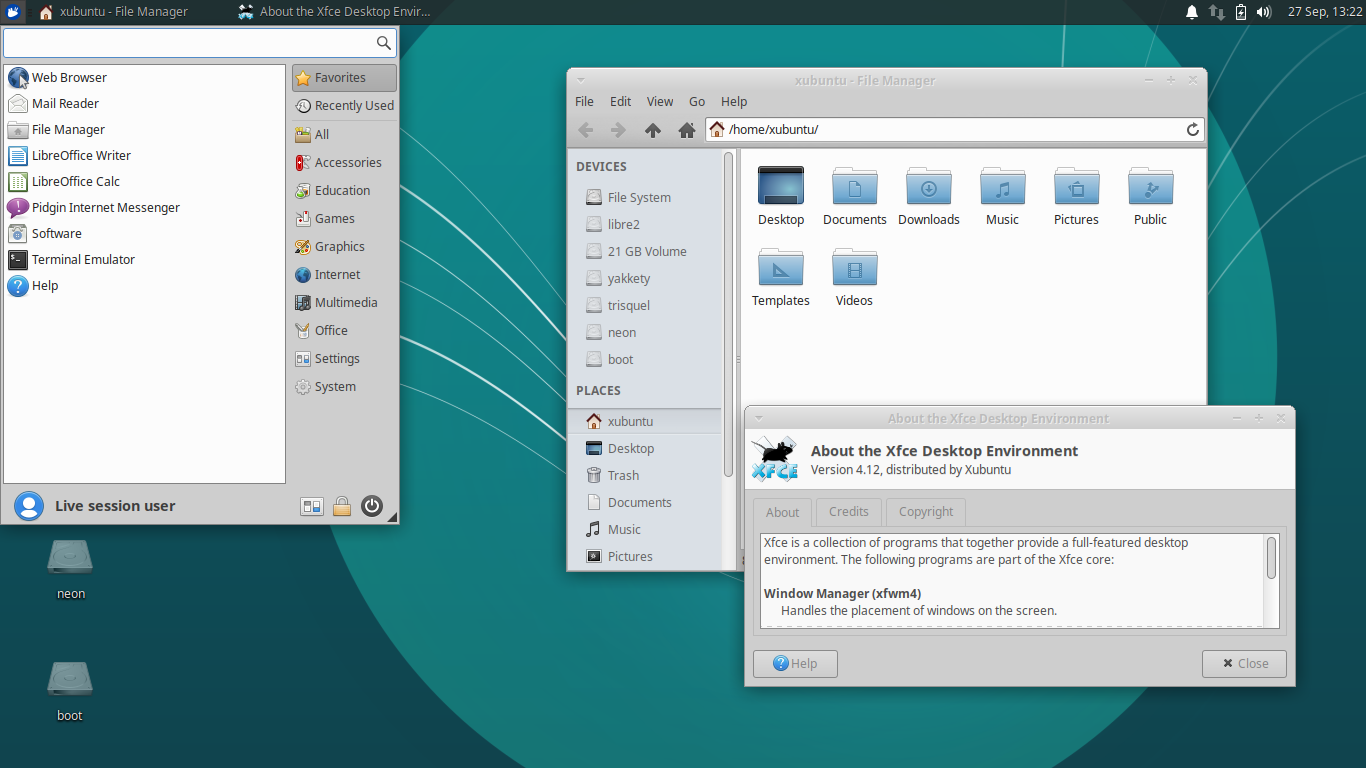The width and height of the screenshot is (1366, 768).
Task: Show Recently Used applications
Action: pos(344,105)
